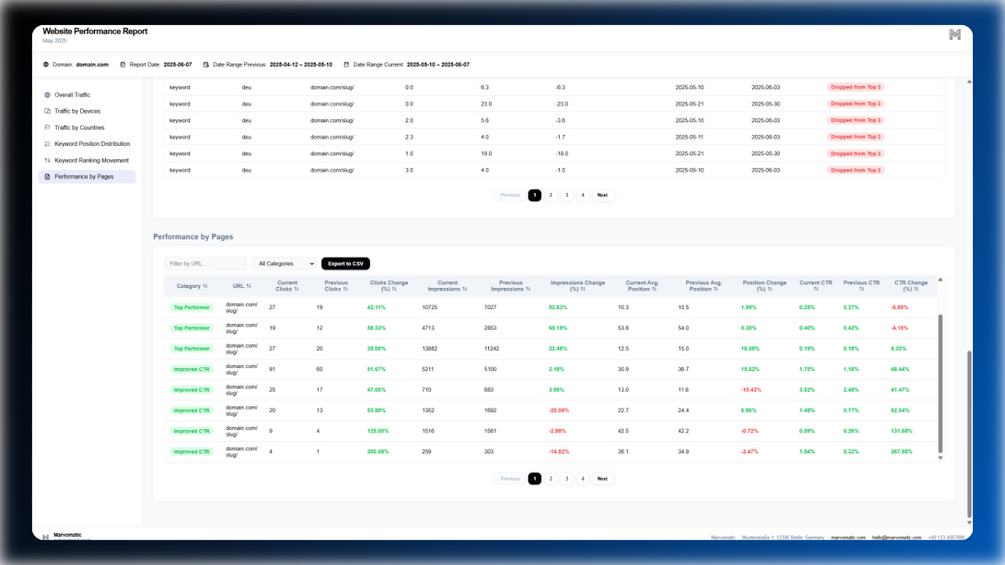Click the sort icon on Previous Avg. Position

(715, 290)
